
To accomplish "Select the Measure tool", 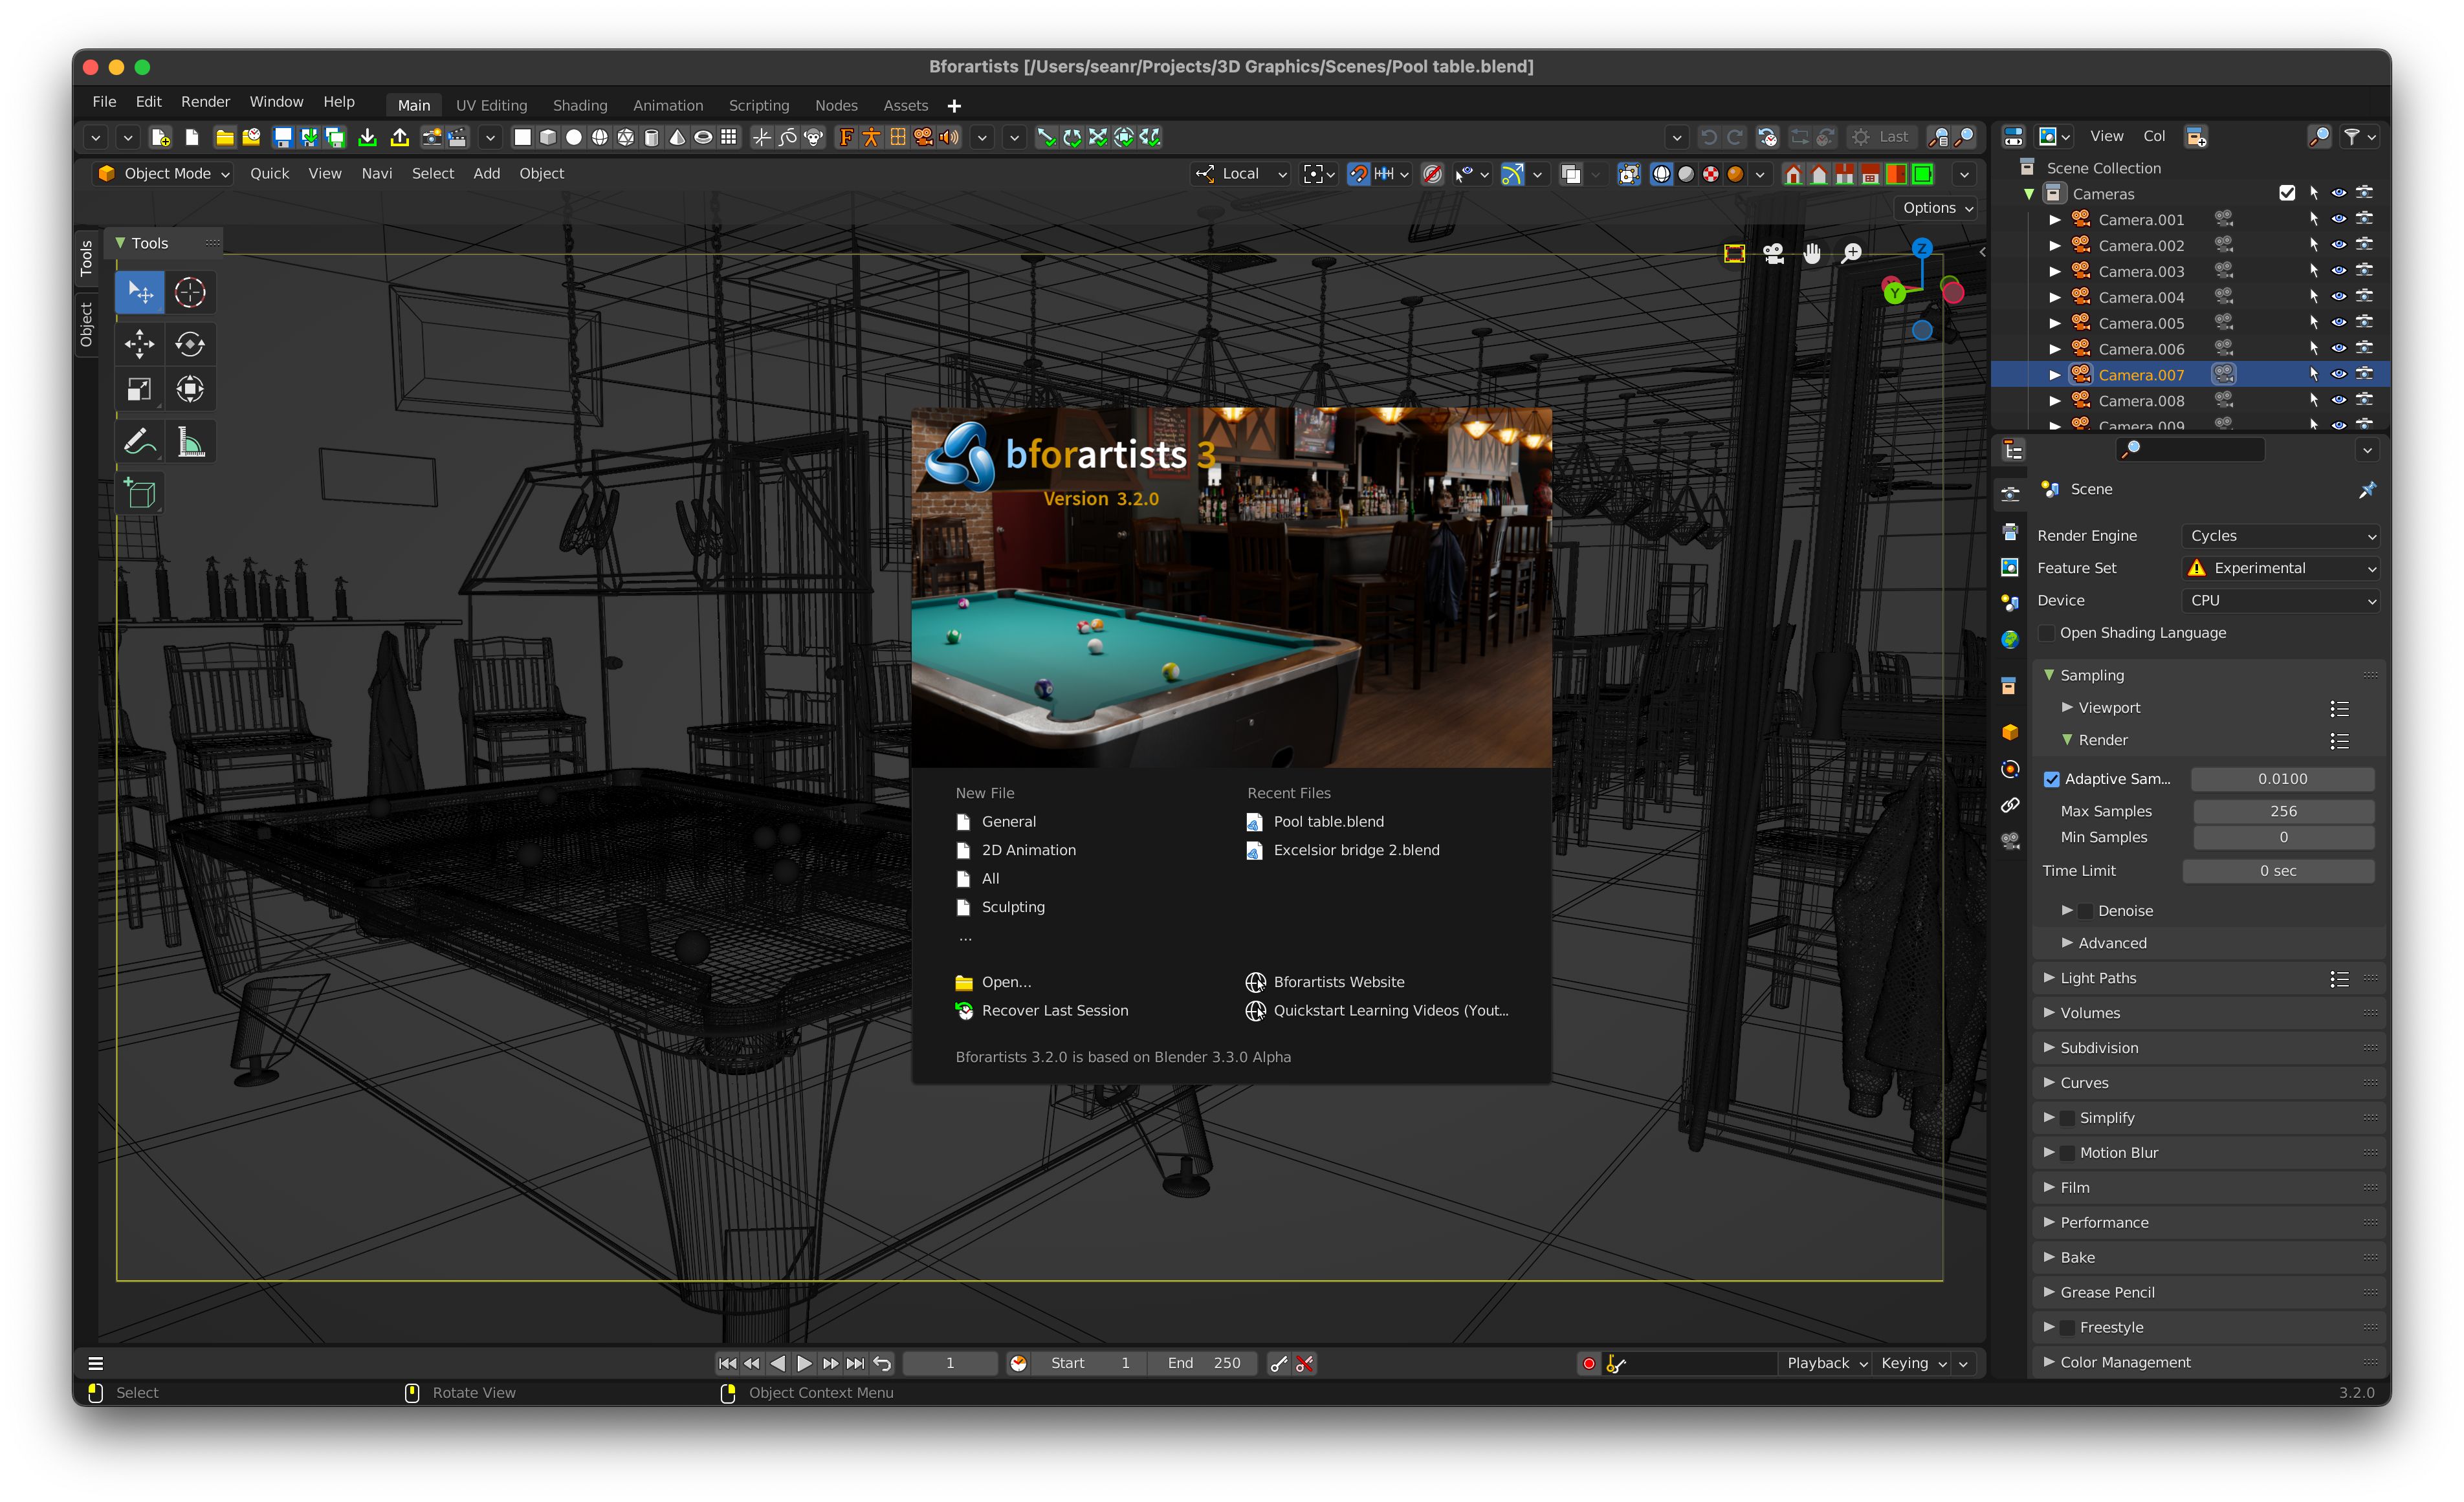I will tap(190, 441).
